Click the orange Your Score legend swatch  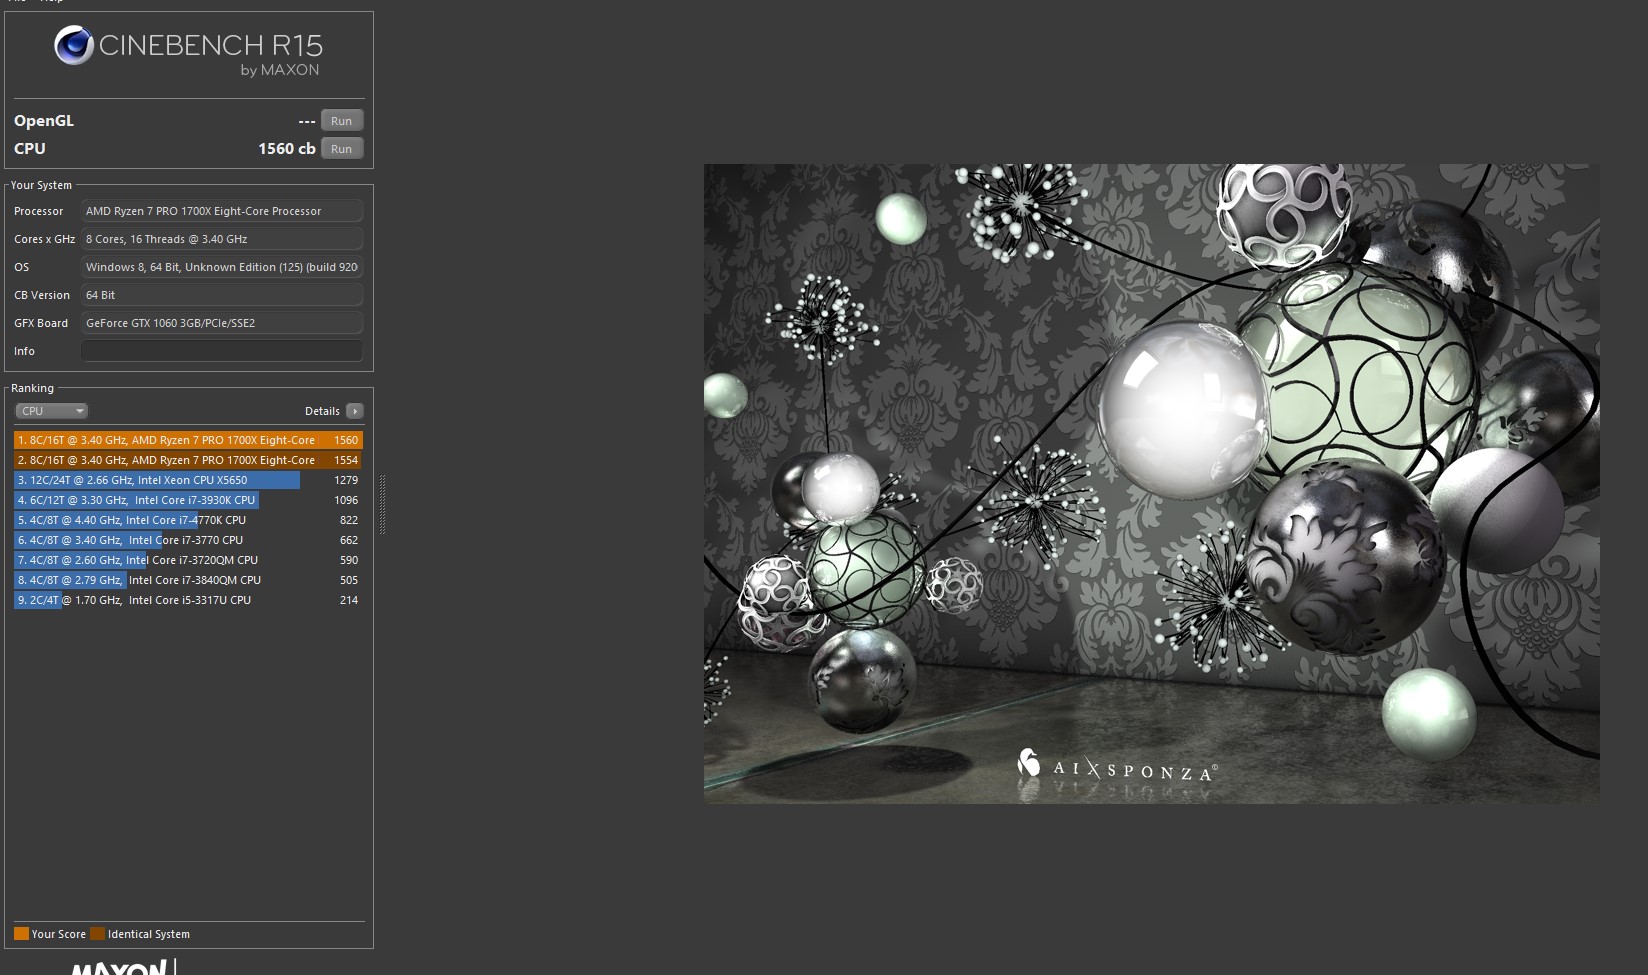[21, 934]
